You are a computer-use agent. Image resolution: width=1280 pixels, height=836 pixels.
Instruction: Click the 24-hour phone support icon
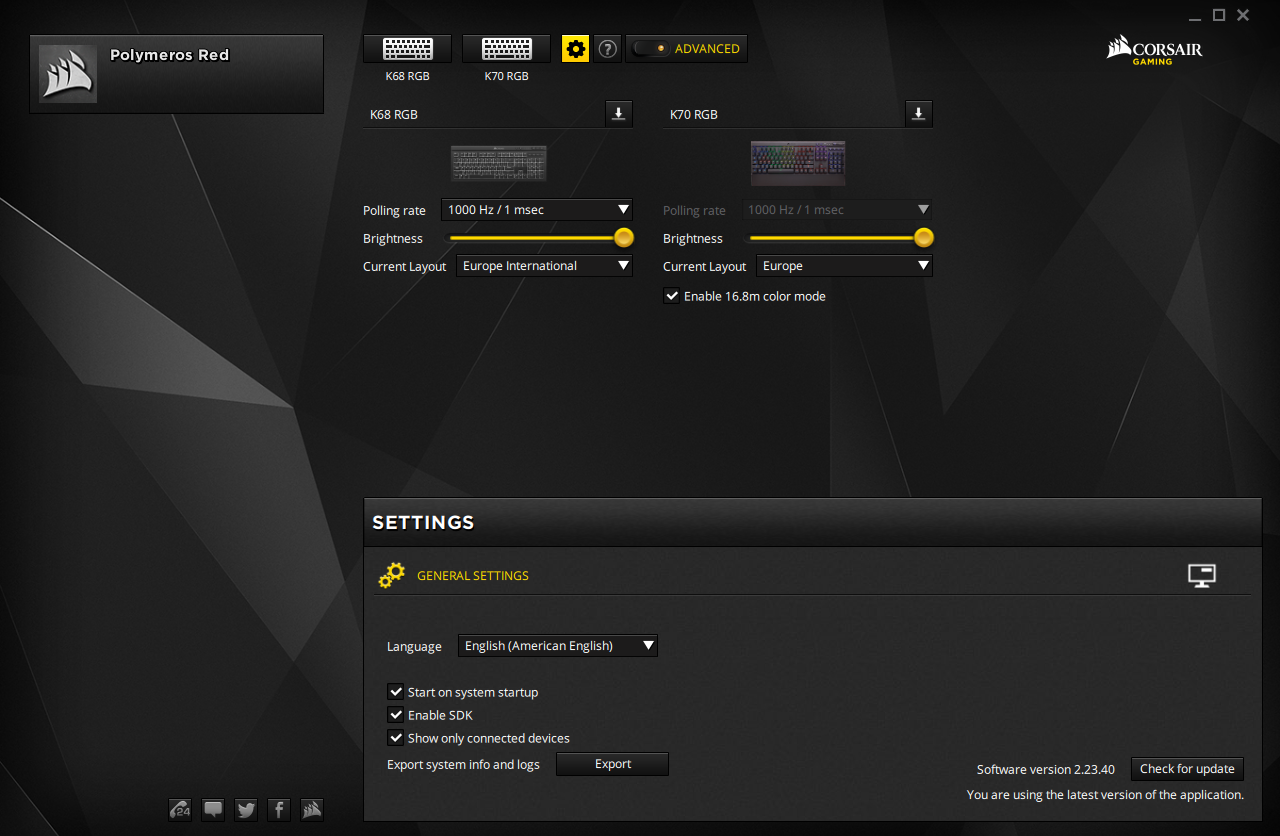(181, 810)
